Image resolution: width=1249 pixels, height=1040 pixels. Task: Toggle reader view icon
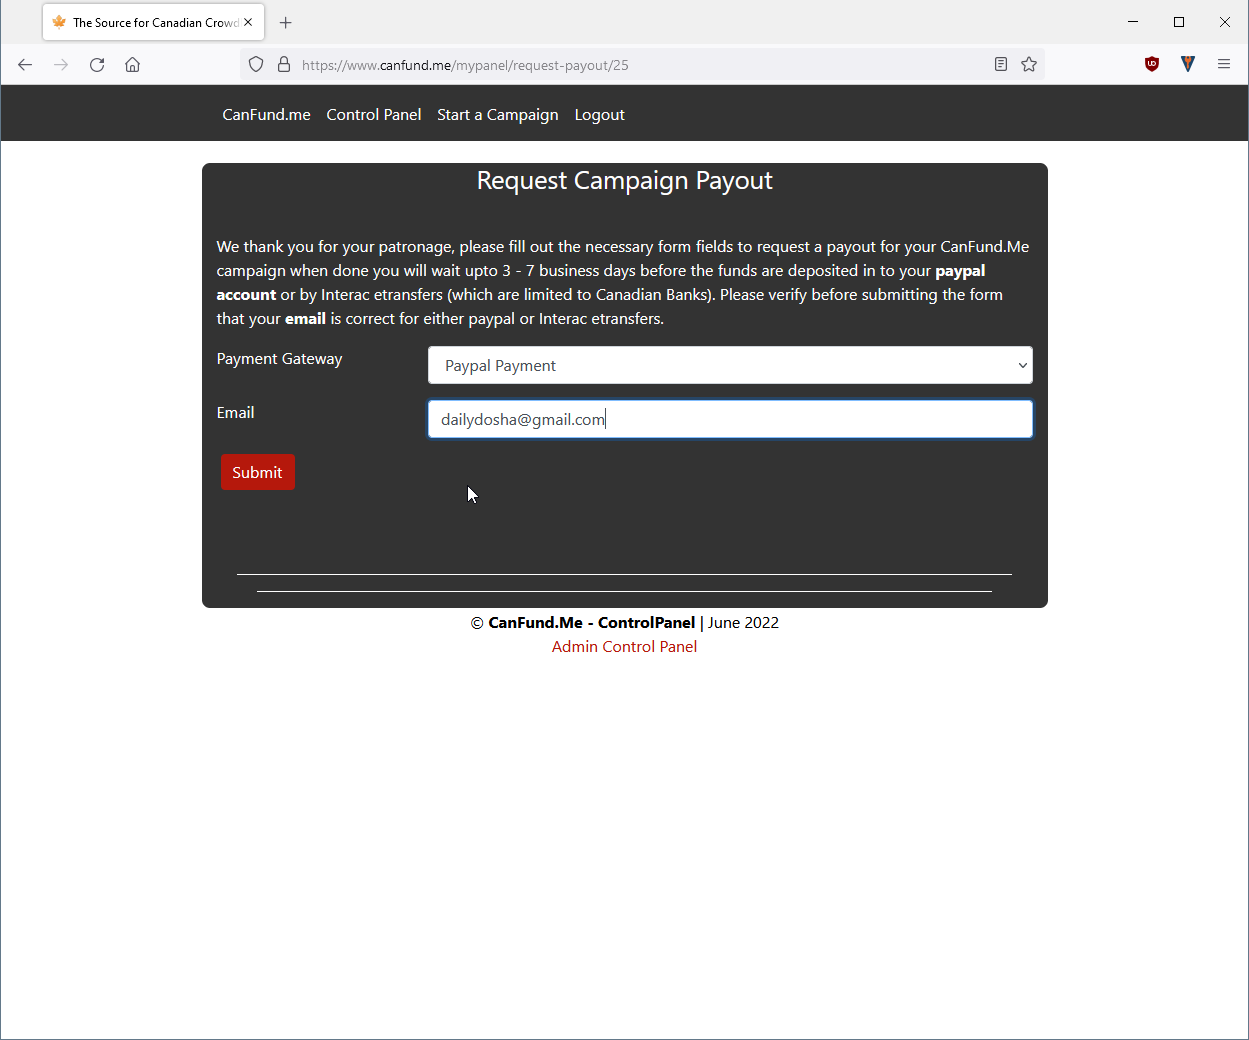click(x=1001, y=64)
